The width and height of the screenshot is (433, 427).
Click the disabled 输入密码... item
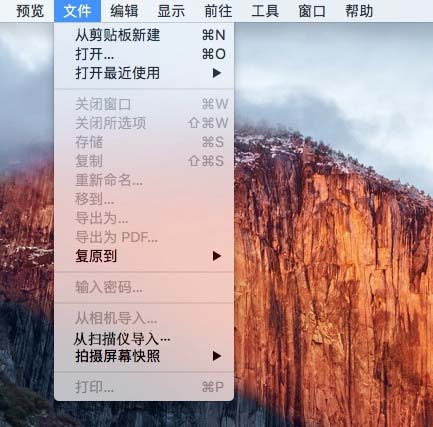click(x=144, y=287)
